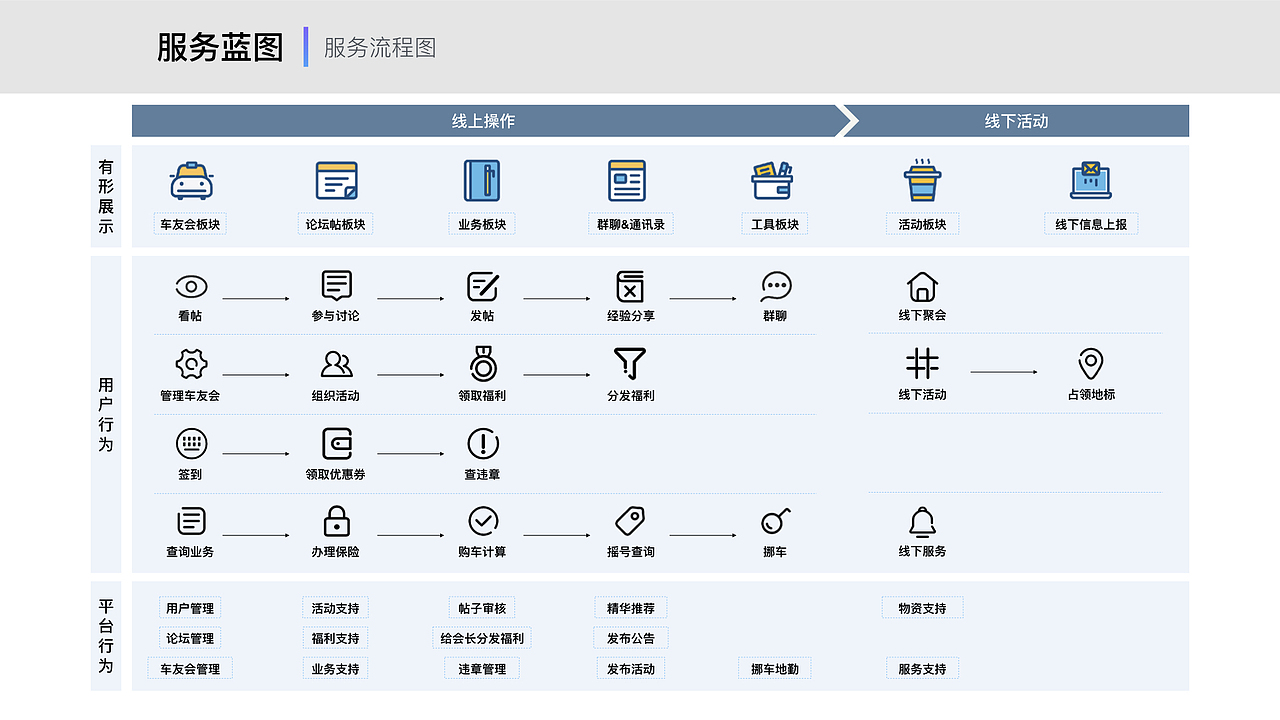Click the 车友会管理 box
1280x720 pixels.
coord(190,668)
